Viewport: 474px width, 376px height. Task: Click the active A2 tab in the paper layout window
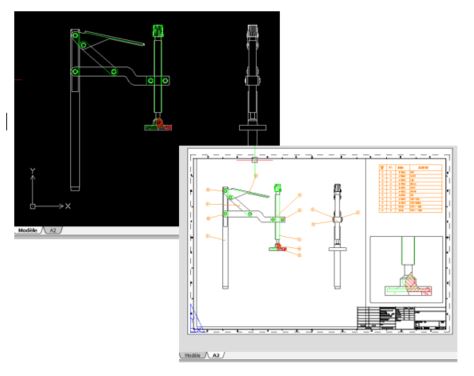216,355
